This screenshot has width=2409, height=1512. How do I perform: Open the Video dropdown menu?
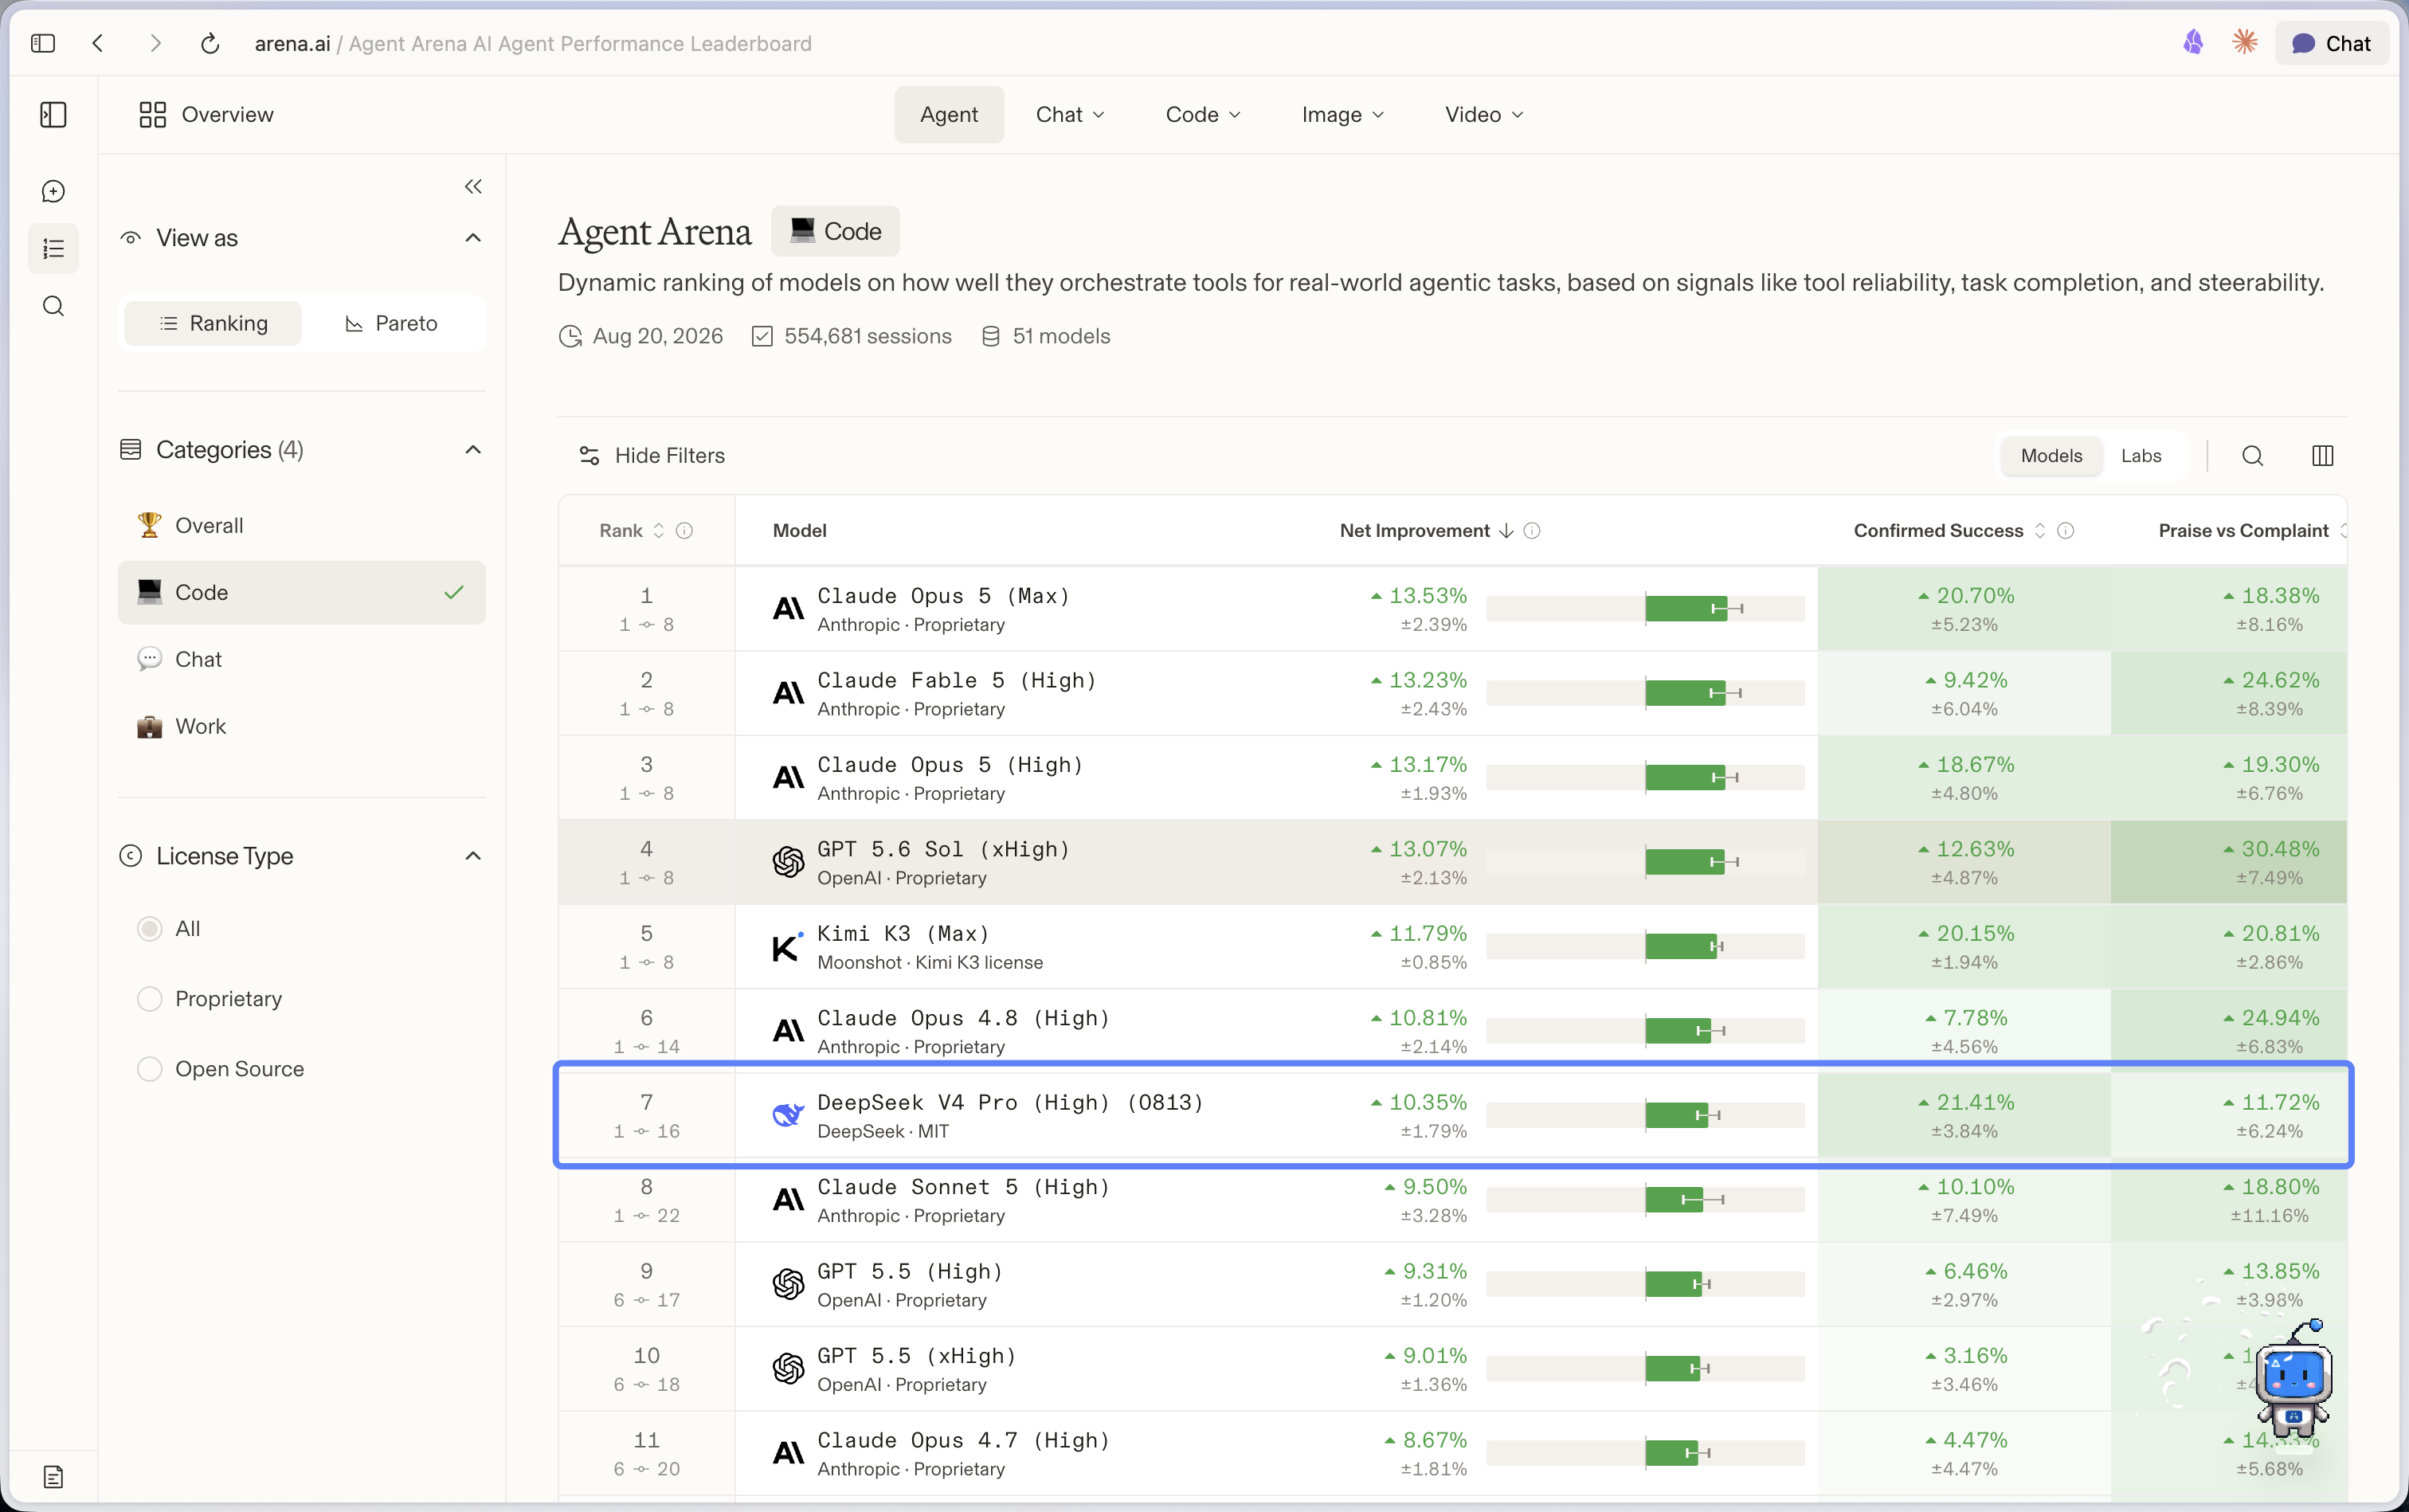click(1484, 115)
